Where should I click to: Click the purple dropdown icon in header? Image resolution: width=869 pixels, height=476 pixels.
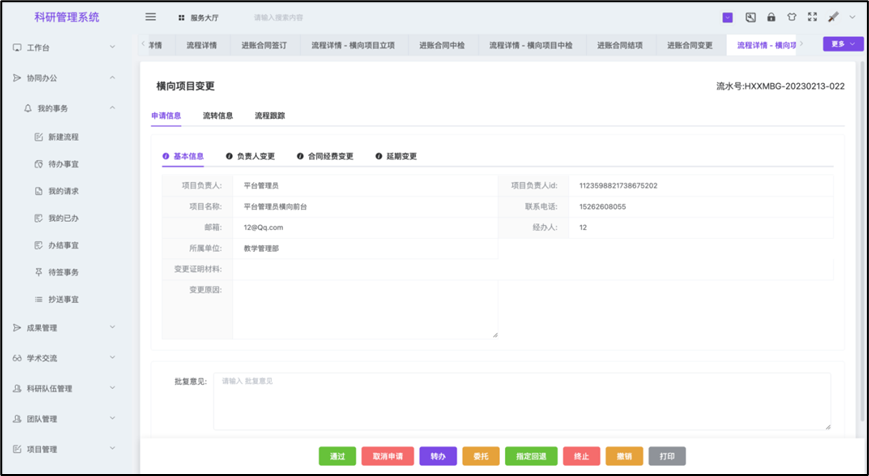click(727, 17)
